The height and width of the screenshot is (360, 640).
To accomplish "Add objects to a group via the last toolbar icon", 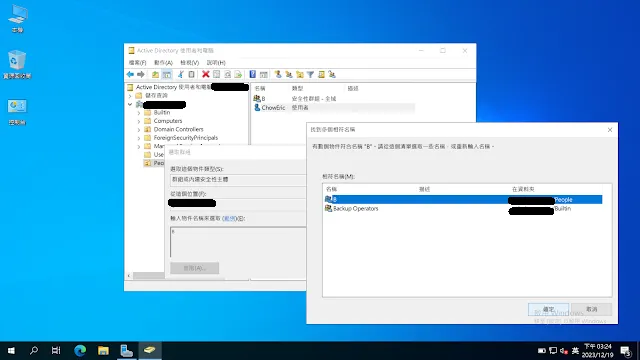I will pyautogui.click(x=332, y=74).
